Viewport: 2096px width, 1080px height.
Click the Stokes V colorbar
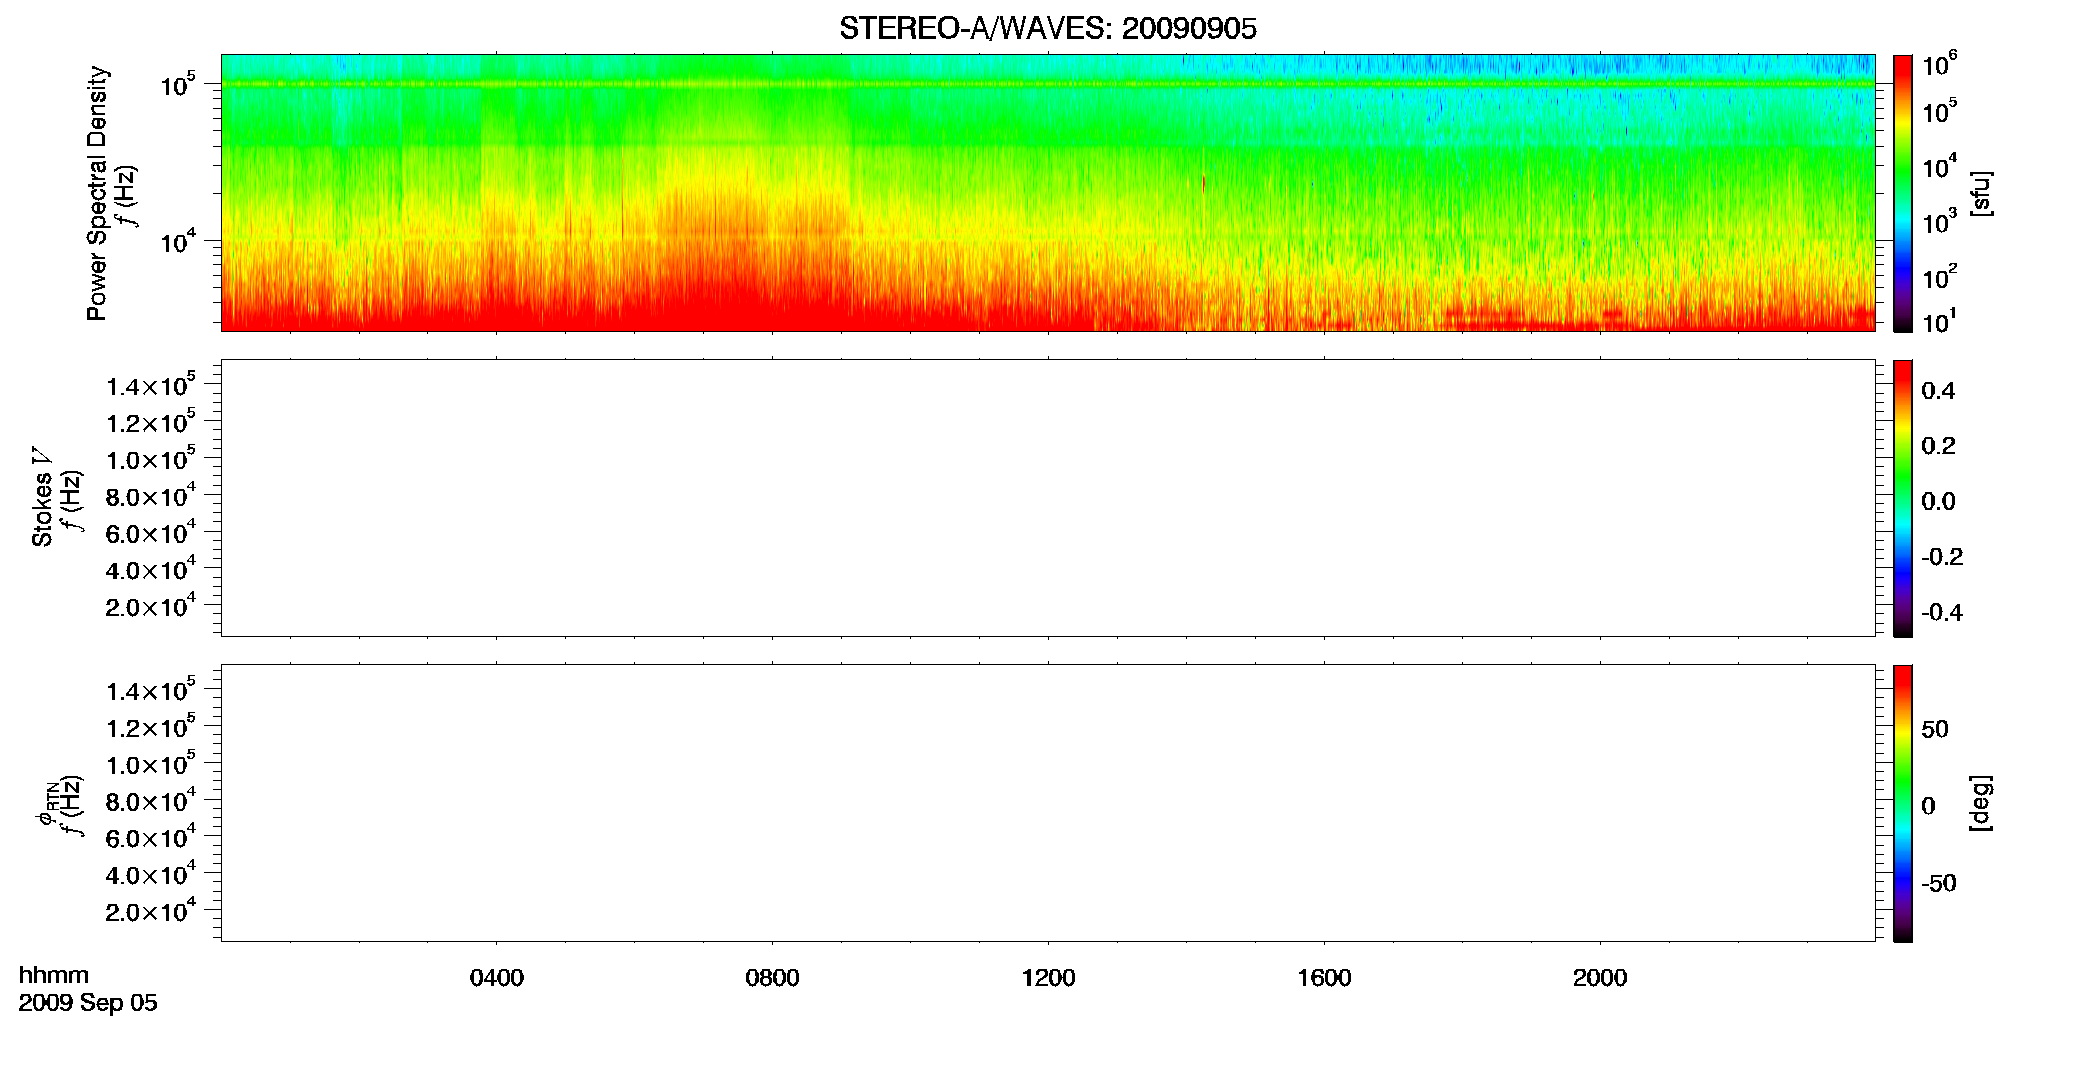click(1903, 498)
